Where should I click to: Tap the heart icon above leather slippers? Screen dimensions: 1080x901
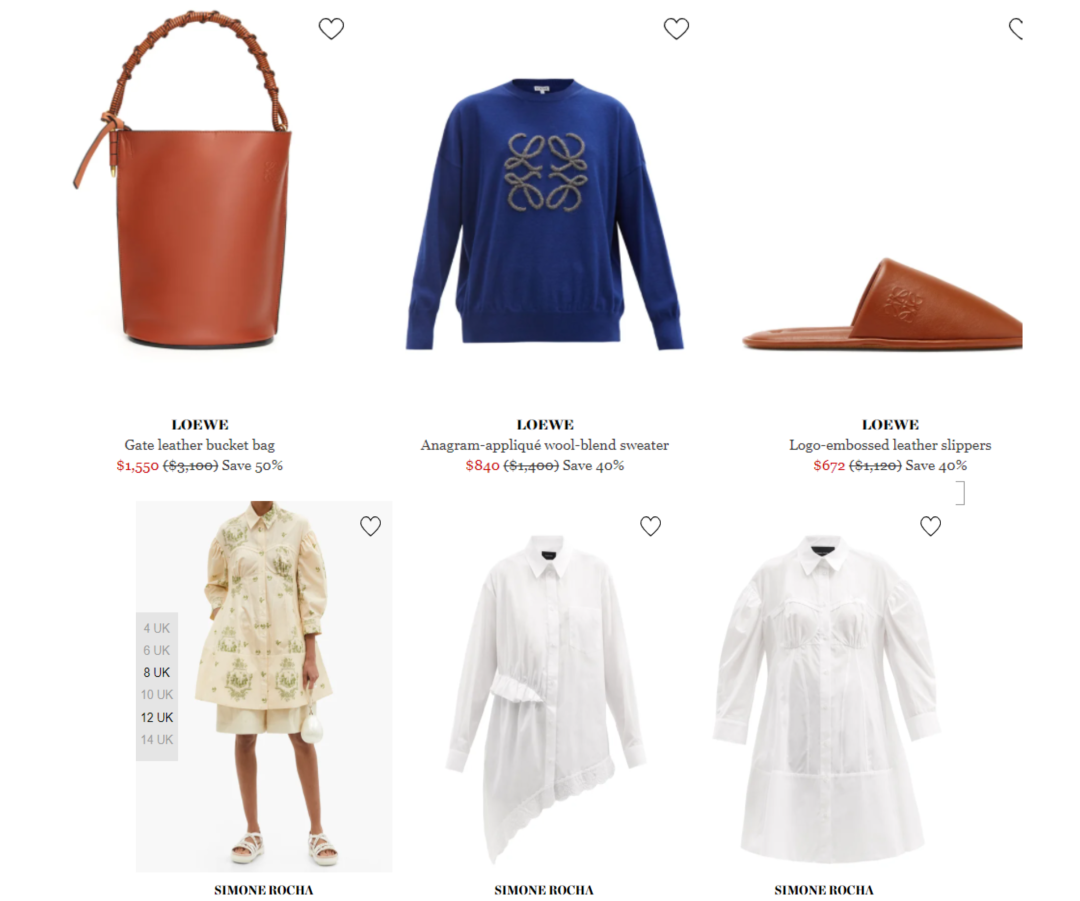click(x=1016, y=28)
